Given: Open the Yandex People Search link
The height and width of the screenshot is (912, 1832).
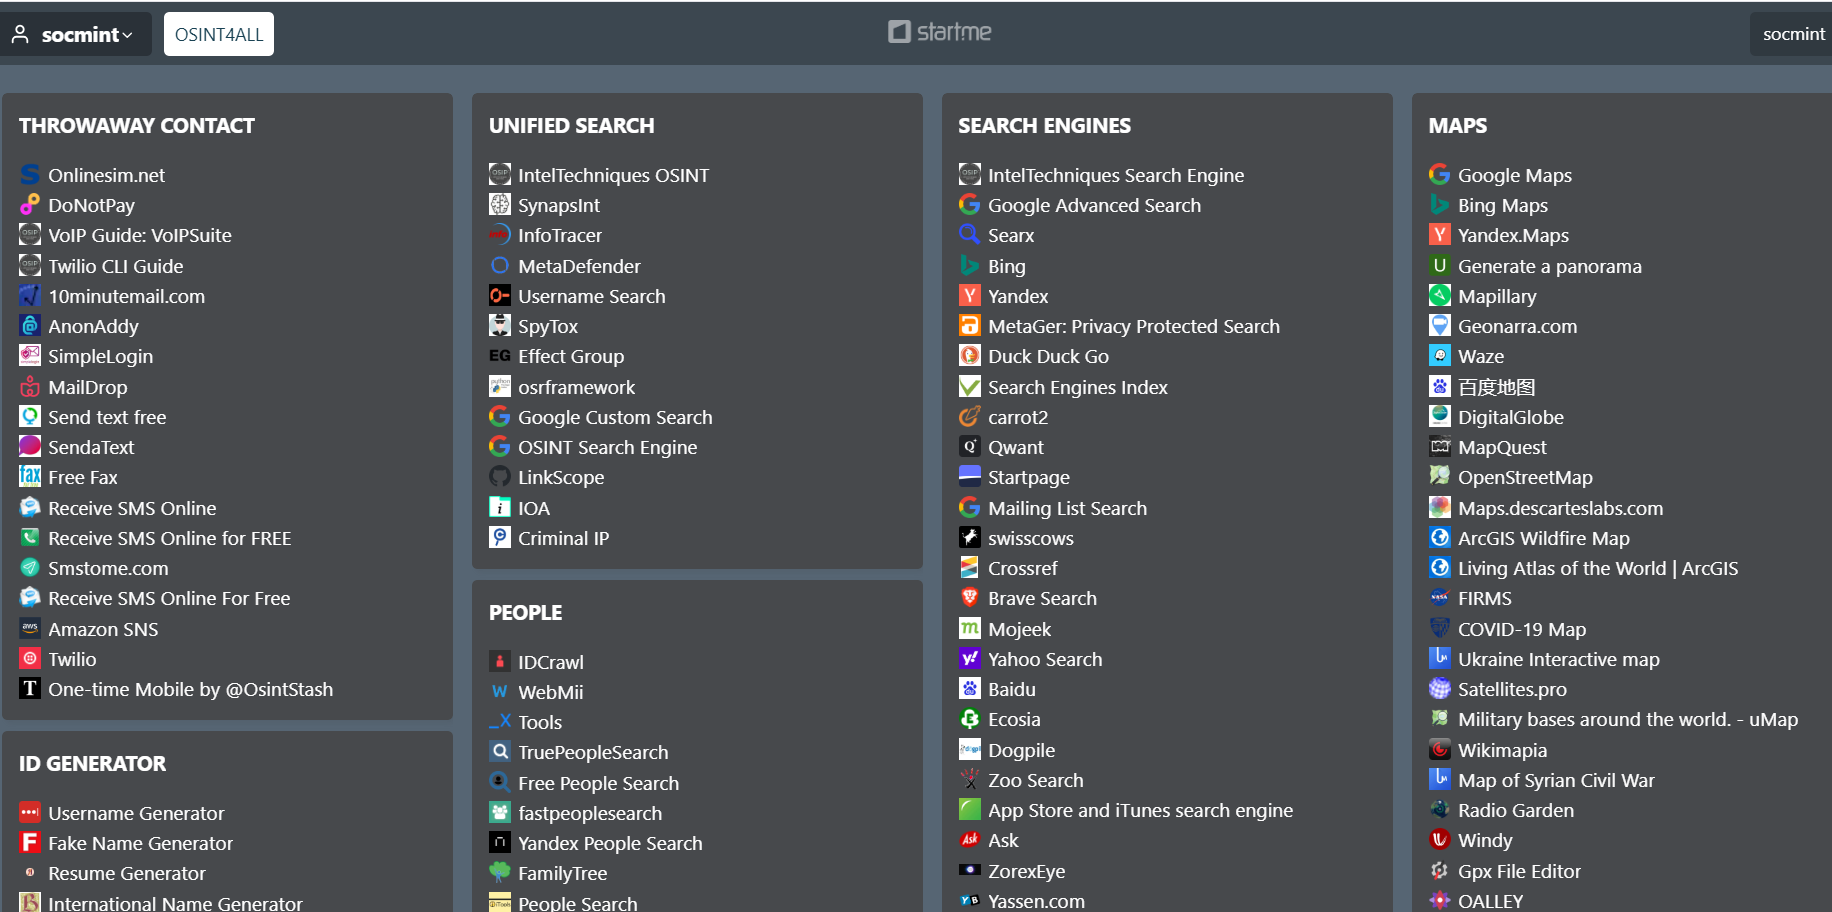Looking at the screenshot, I should click(x=610, y=843).
